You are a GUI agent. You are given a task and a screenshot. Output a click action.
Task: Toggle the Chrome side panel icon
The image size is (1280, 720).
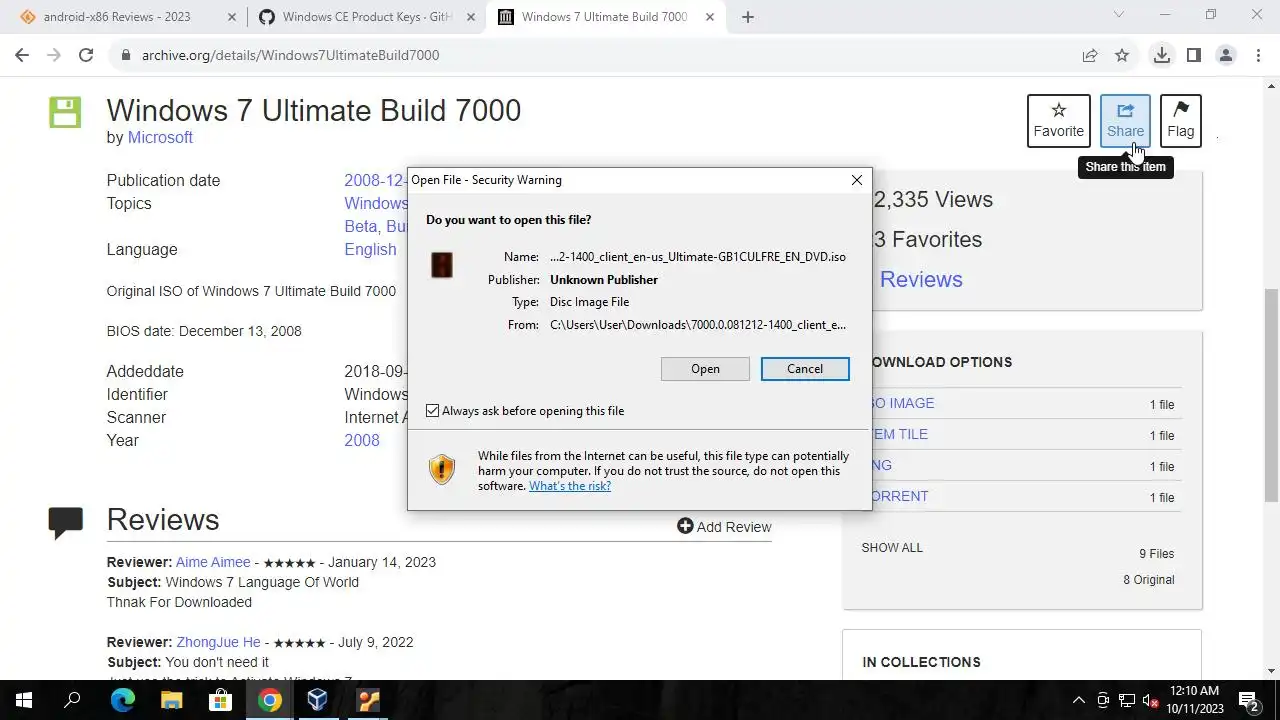coord(1193,55)
